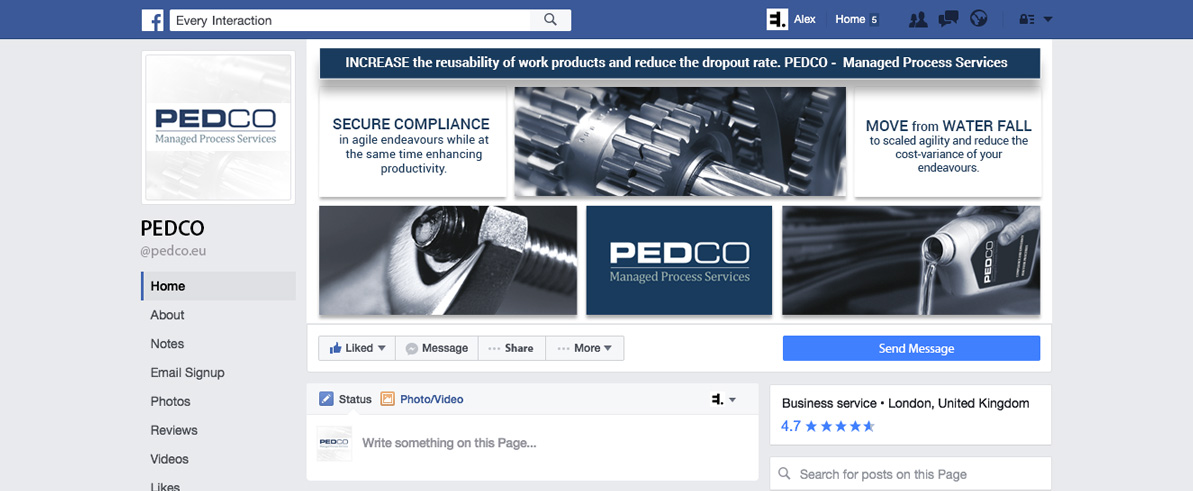Viewport: 1193px width, 491px height.
Task: Expand the More dropdown button
Action: (x=585, y=348)
